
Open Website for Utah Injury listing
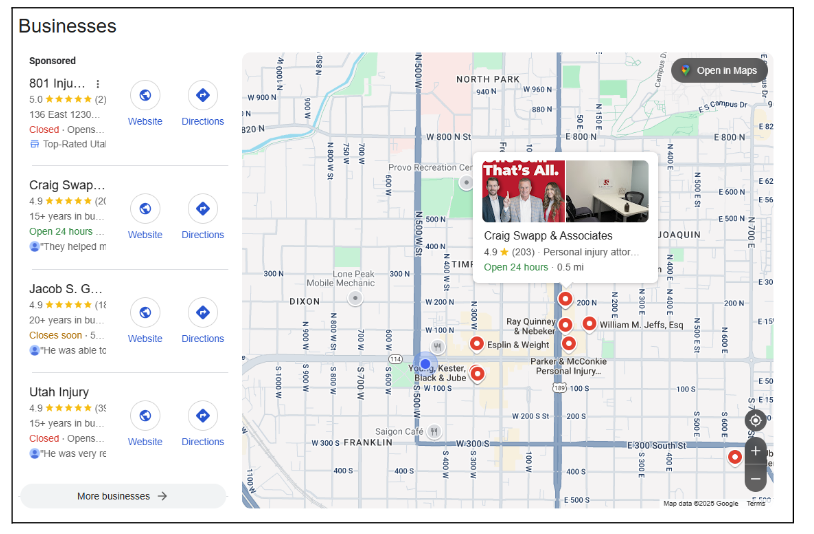click(145, 425)
